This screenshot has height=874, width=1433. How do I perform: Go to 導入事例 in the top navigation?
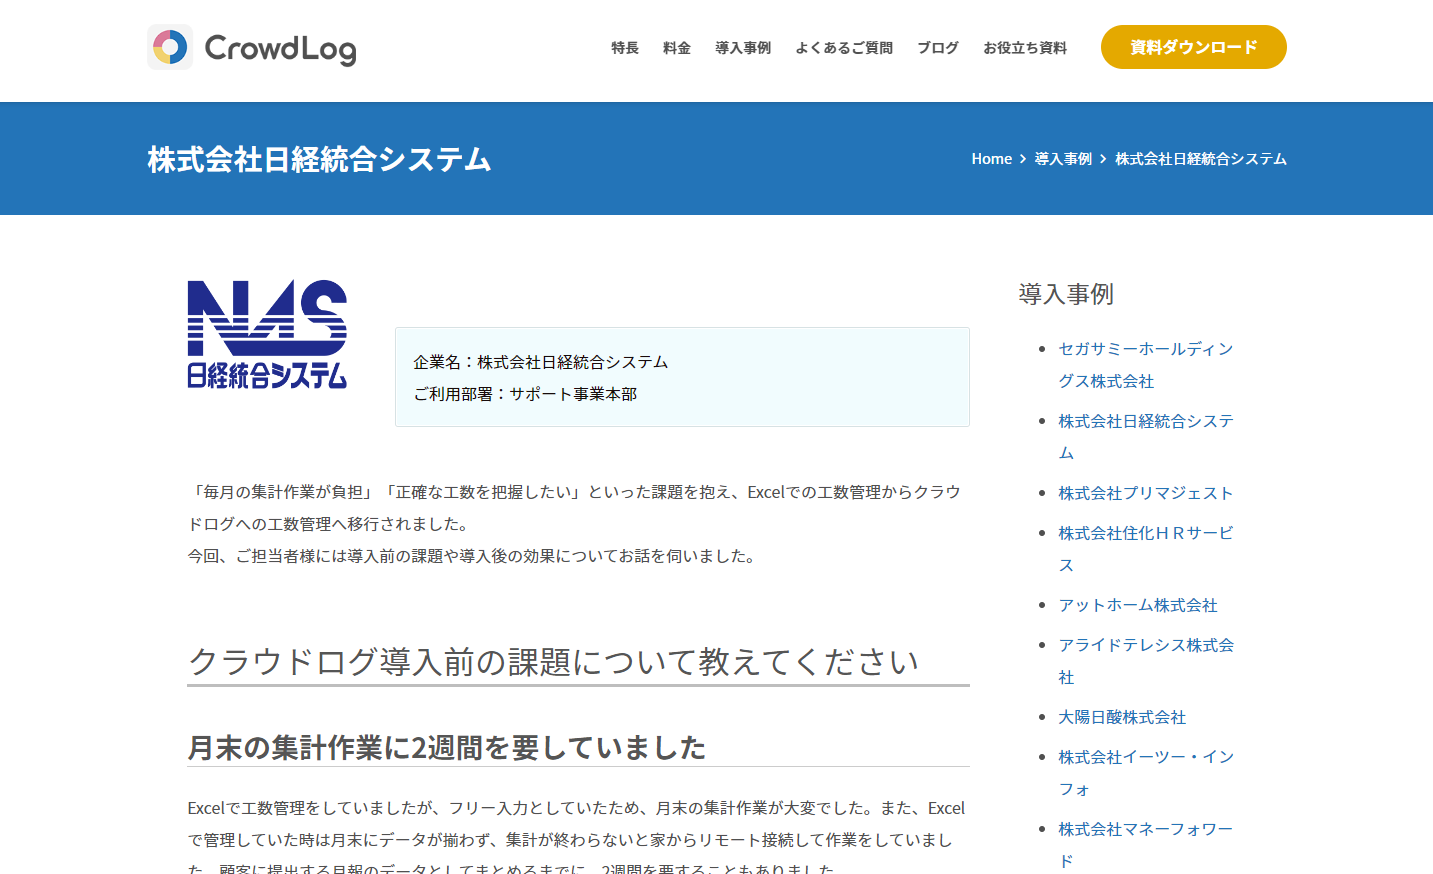tap(743, 48)
